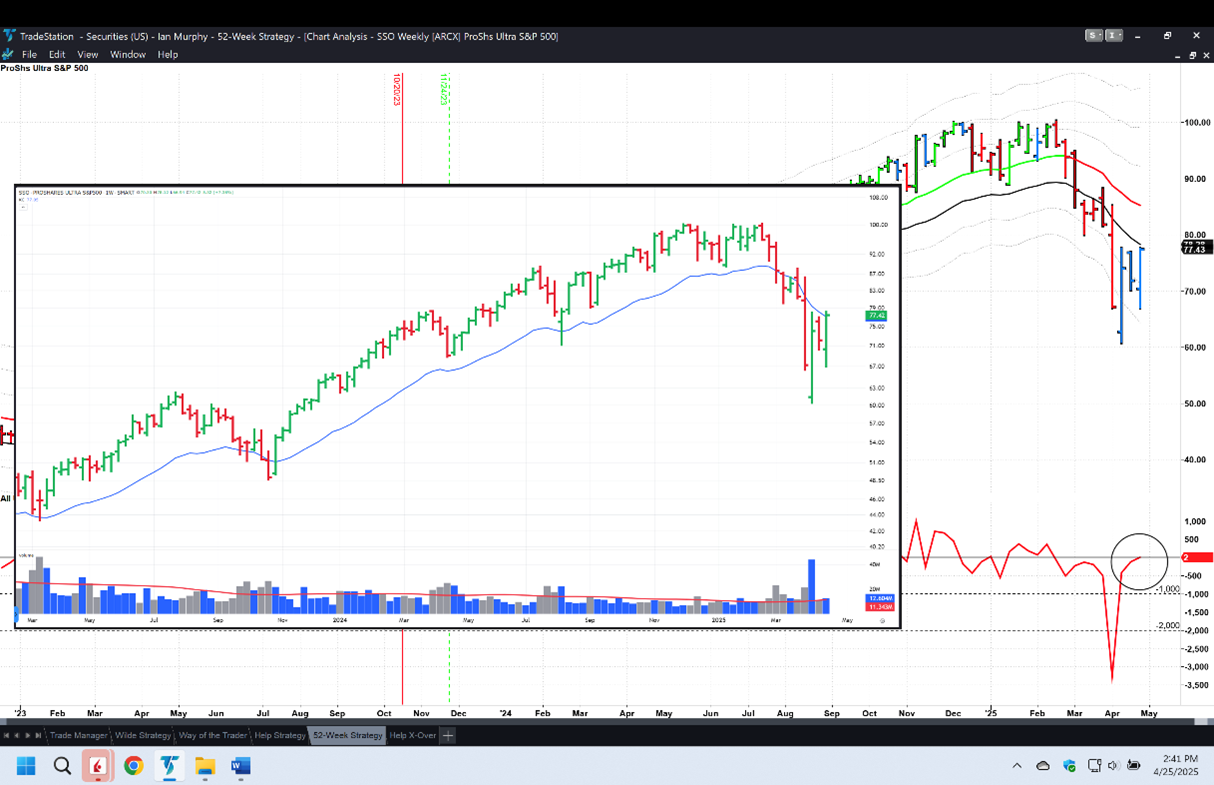Screen dimensions: 1214x785
Task: Open File Explorer from the taskbar
Action: [x=205, y=766]
